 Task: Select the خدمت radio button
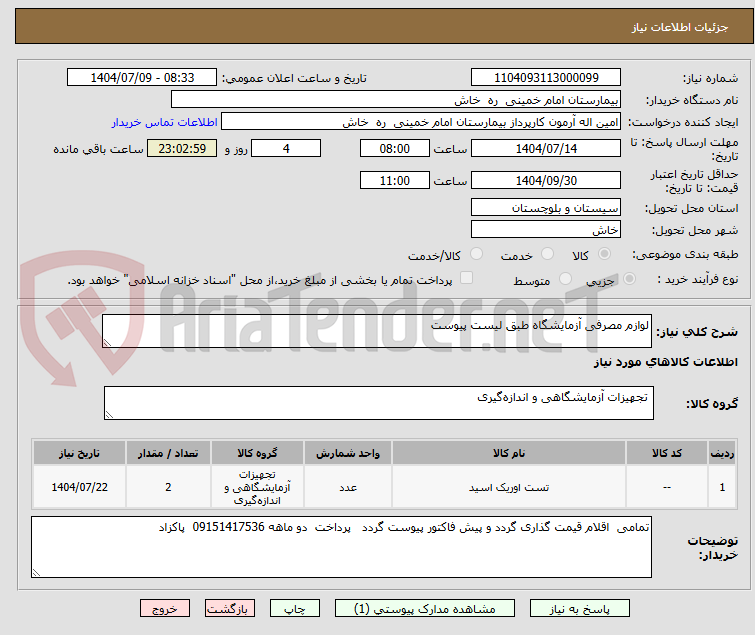(547, 254)
